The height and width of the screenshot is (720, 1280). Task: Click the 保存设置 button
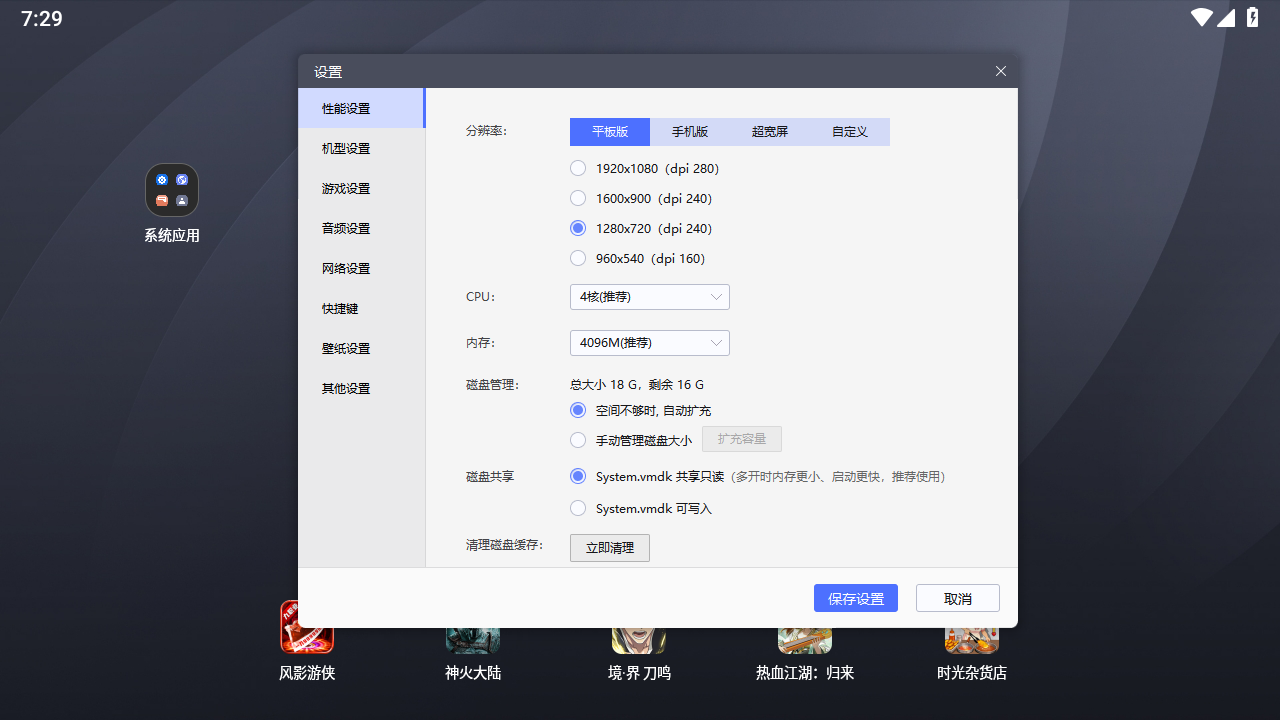point(856,598)
